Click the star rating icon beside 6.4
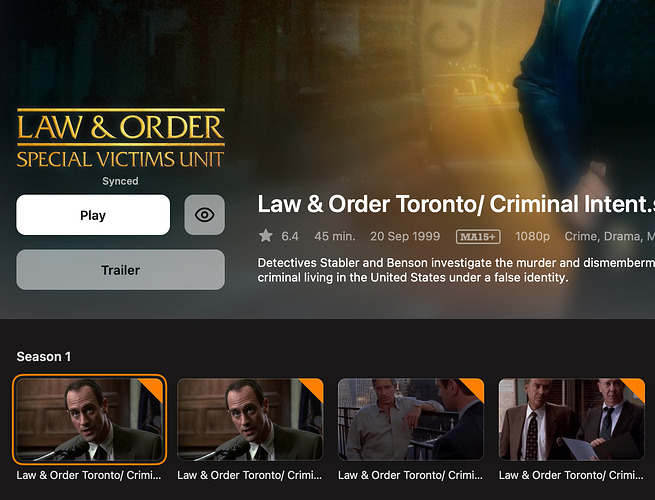Image resolution: width=655 pixels, height=500 pixels. pyautogui.click(x=266, y=236)
